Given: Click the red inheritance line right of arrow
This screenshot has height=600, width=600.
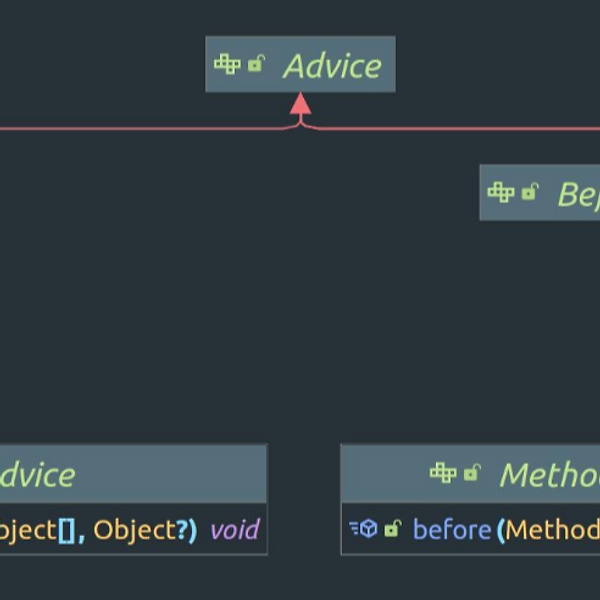Looking at the screenshot, I should [x=459, y=129].
